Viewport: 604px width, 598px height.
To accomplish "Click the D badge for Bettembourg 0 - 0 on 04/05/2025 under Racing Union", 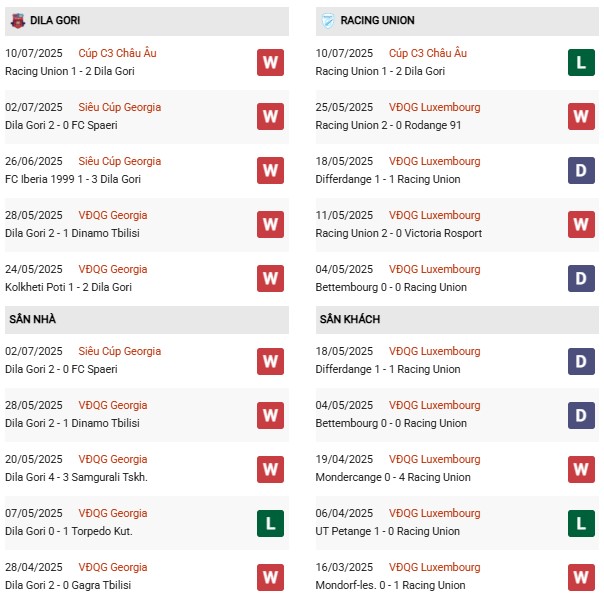I will 581,278.
